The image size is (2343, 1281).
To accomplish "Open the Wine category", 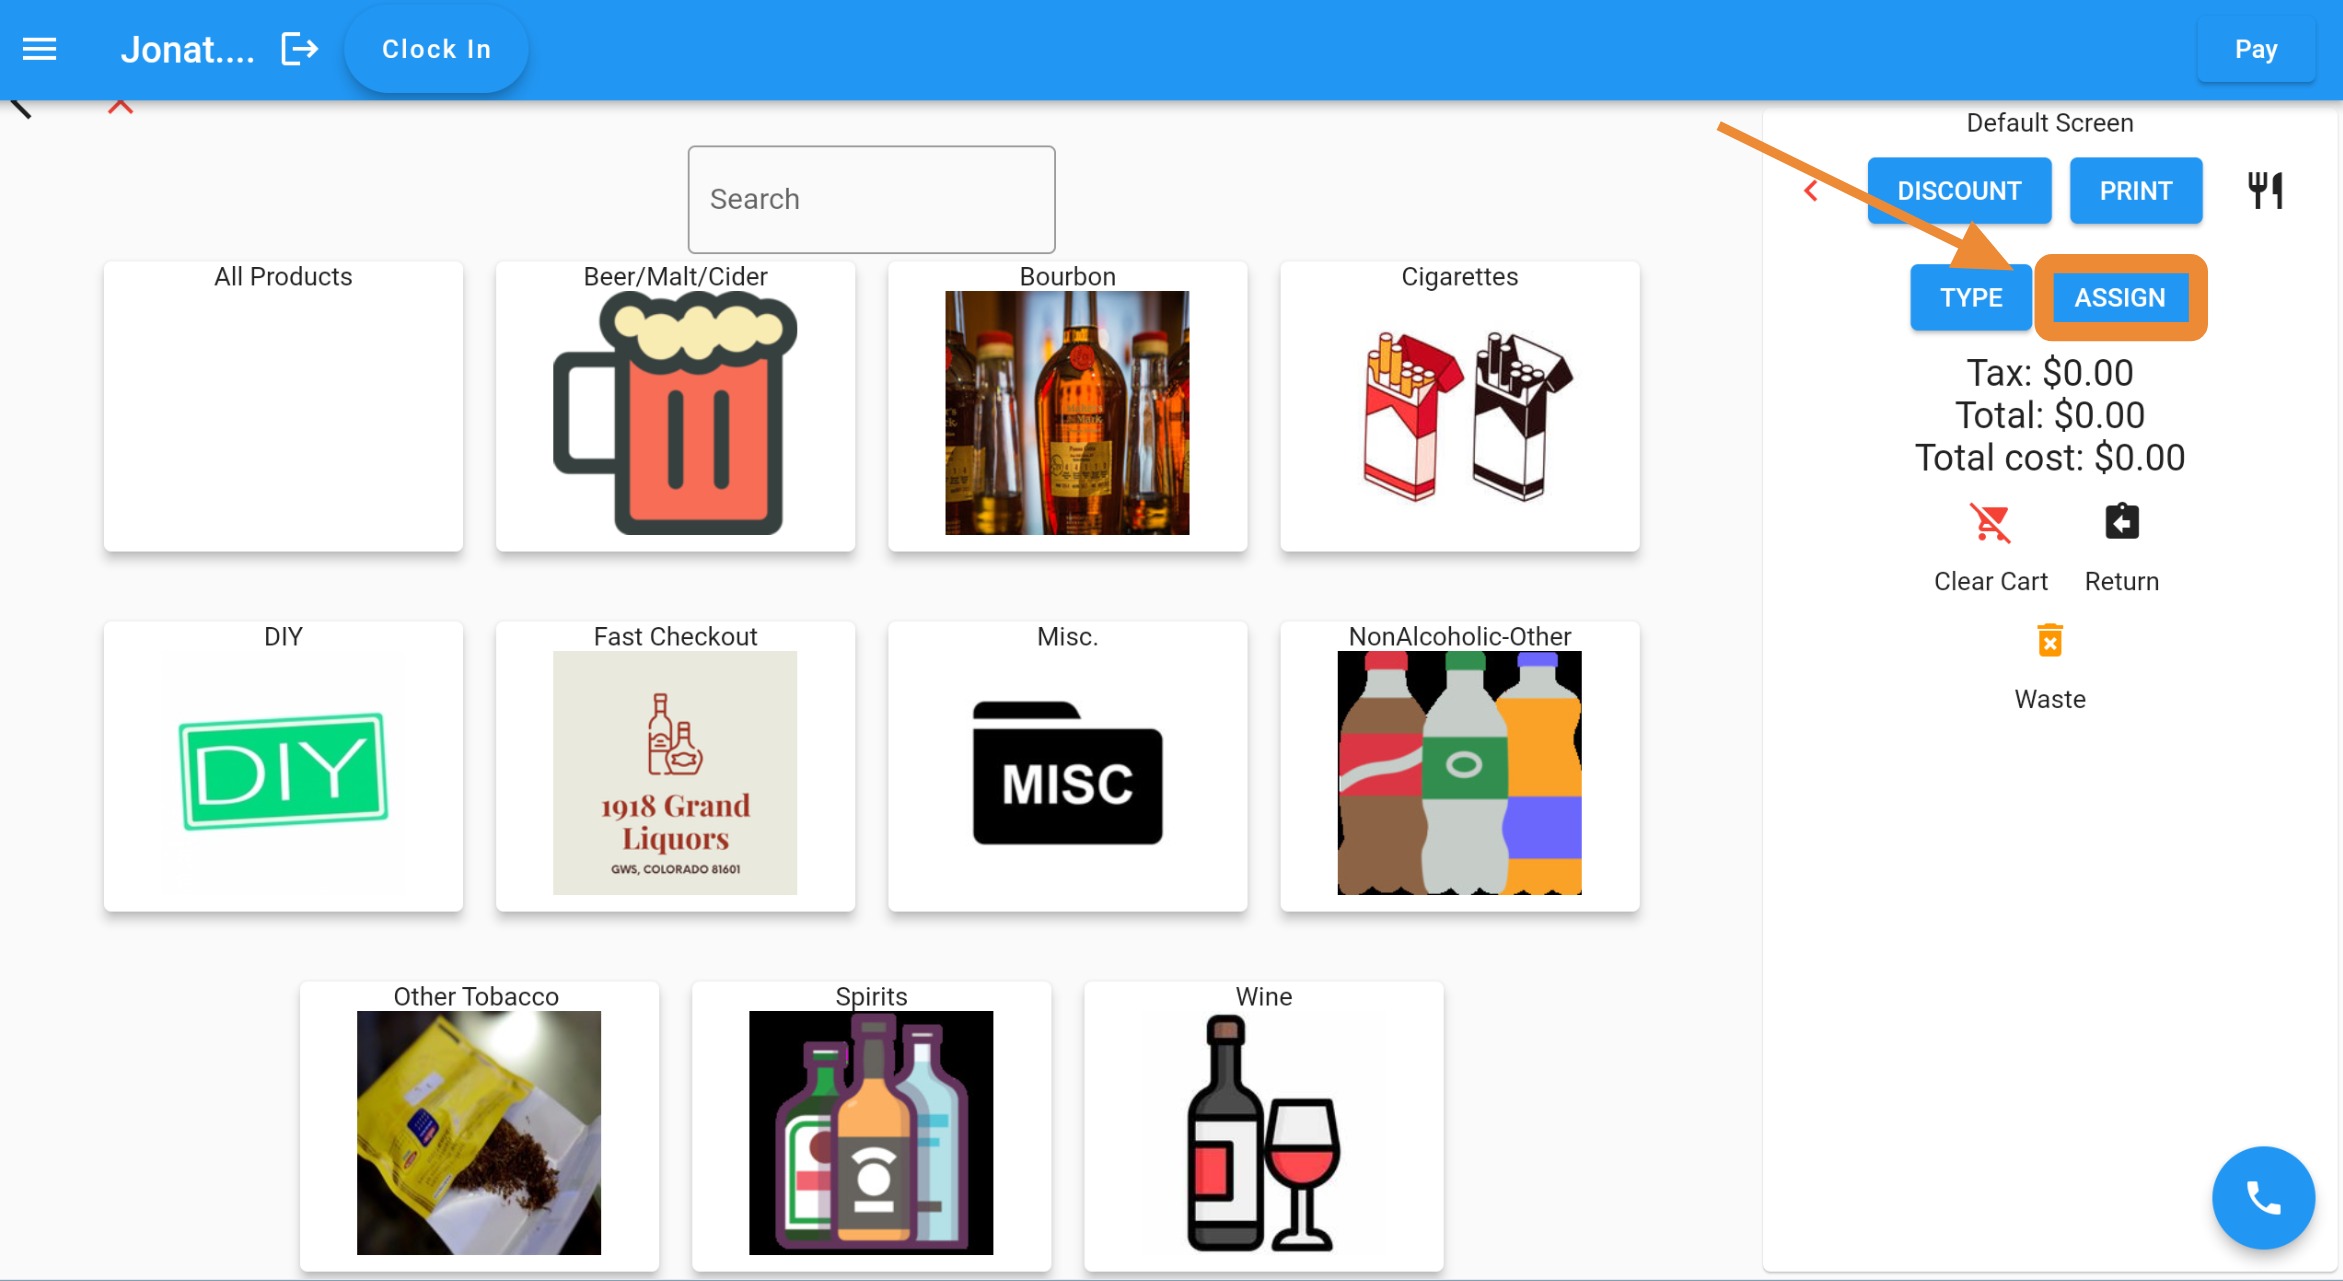I will (1263, 1126).
